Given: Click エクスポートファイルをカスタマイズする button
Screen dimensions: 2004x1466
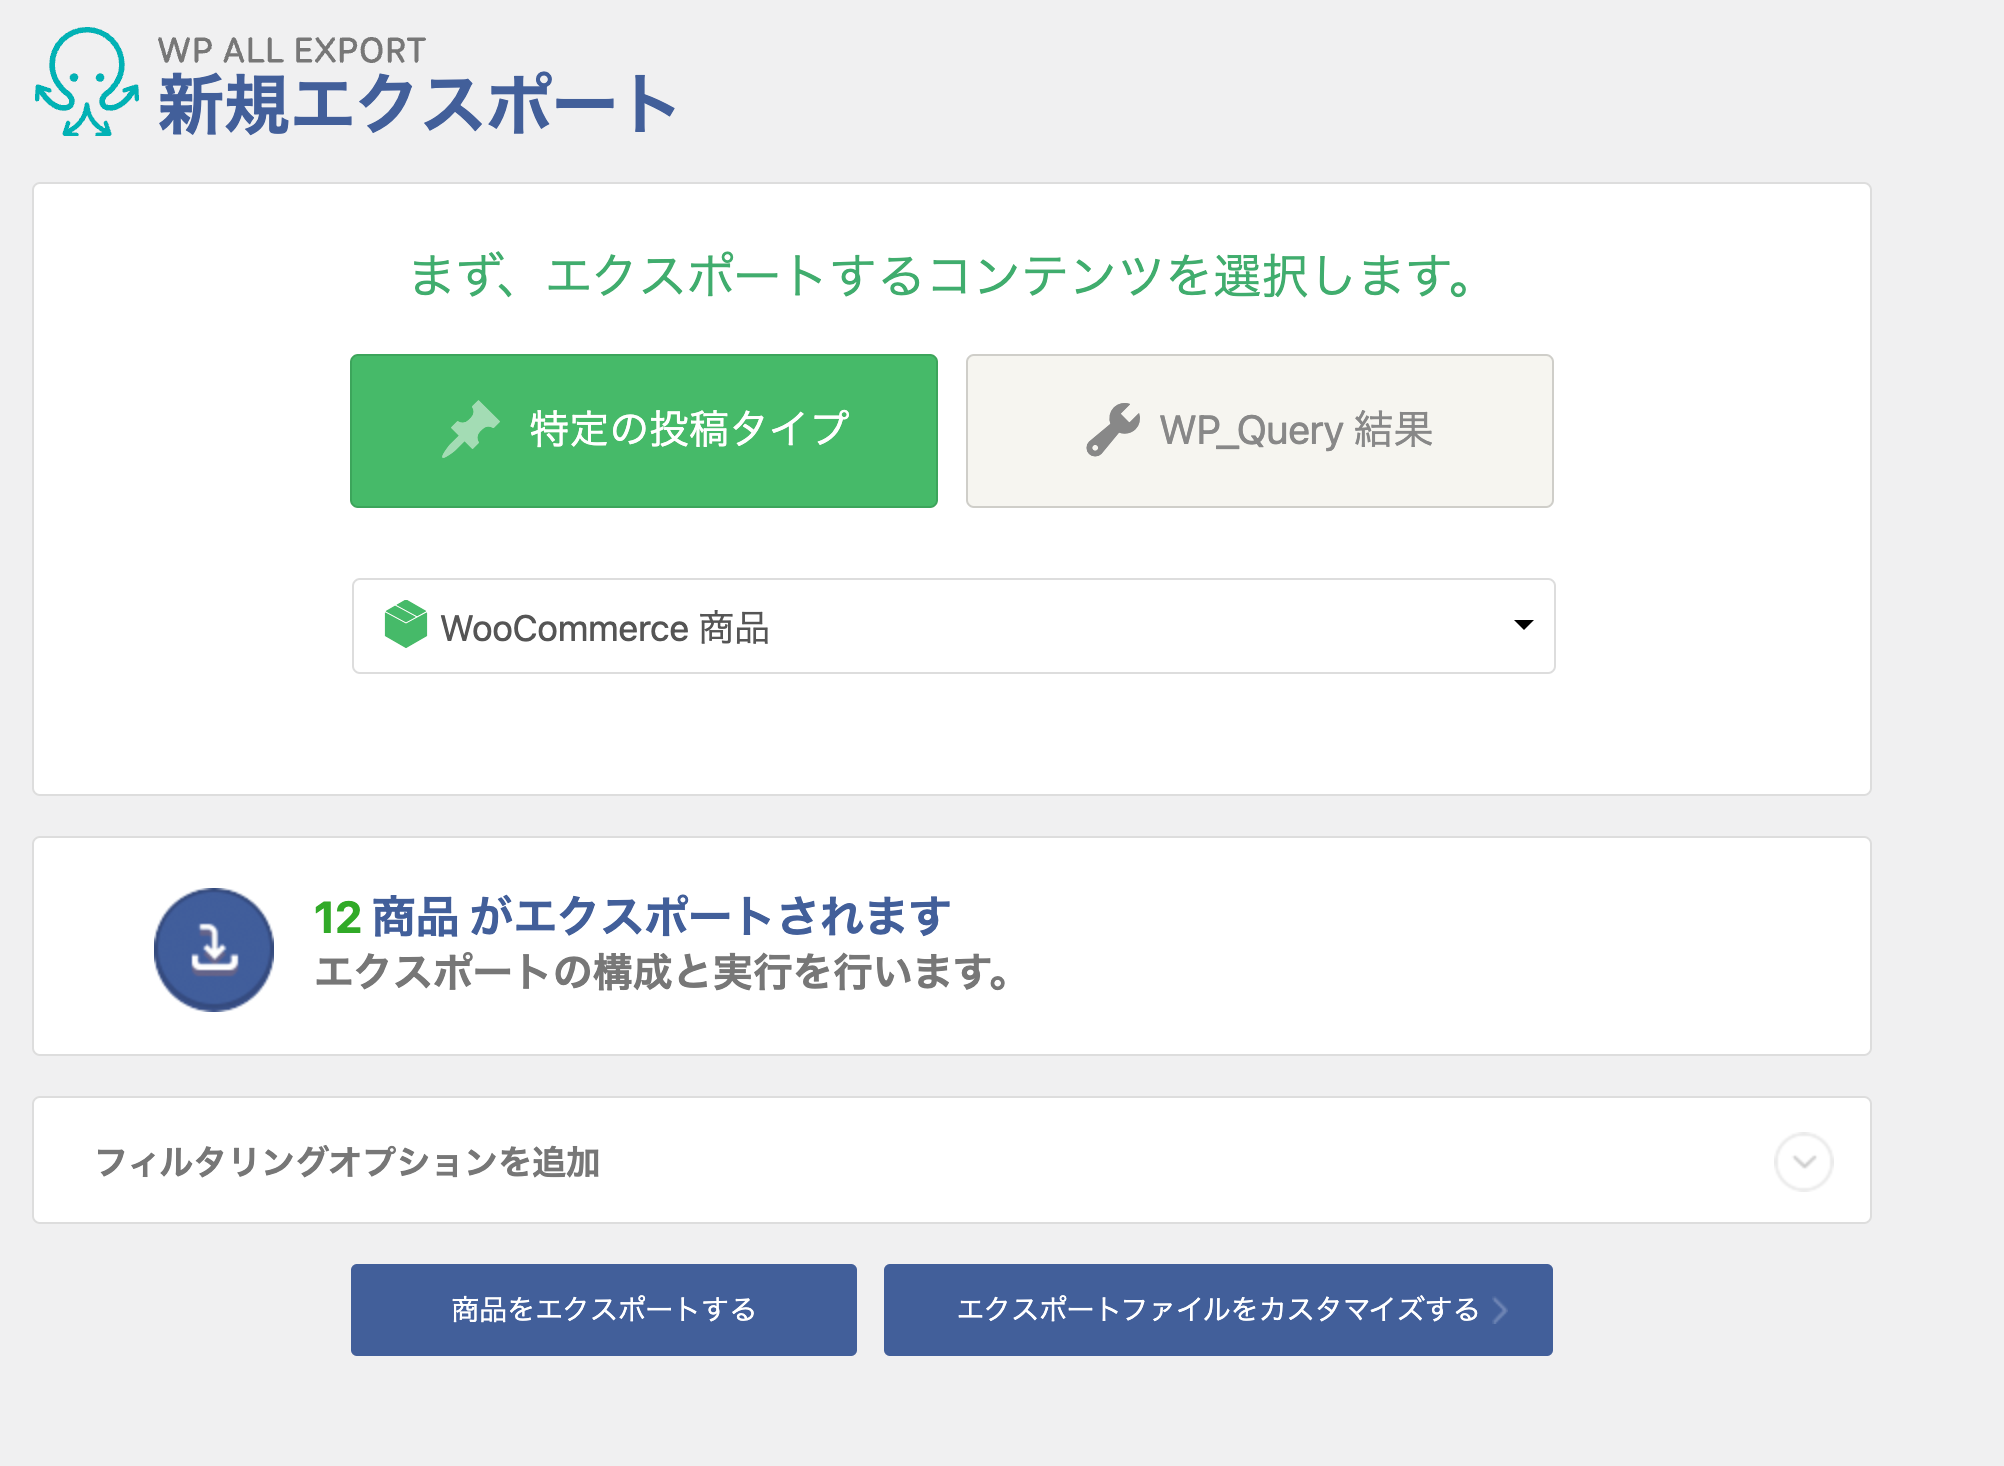Looking at the screenshot, I should [1218, 1310].
